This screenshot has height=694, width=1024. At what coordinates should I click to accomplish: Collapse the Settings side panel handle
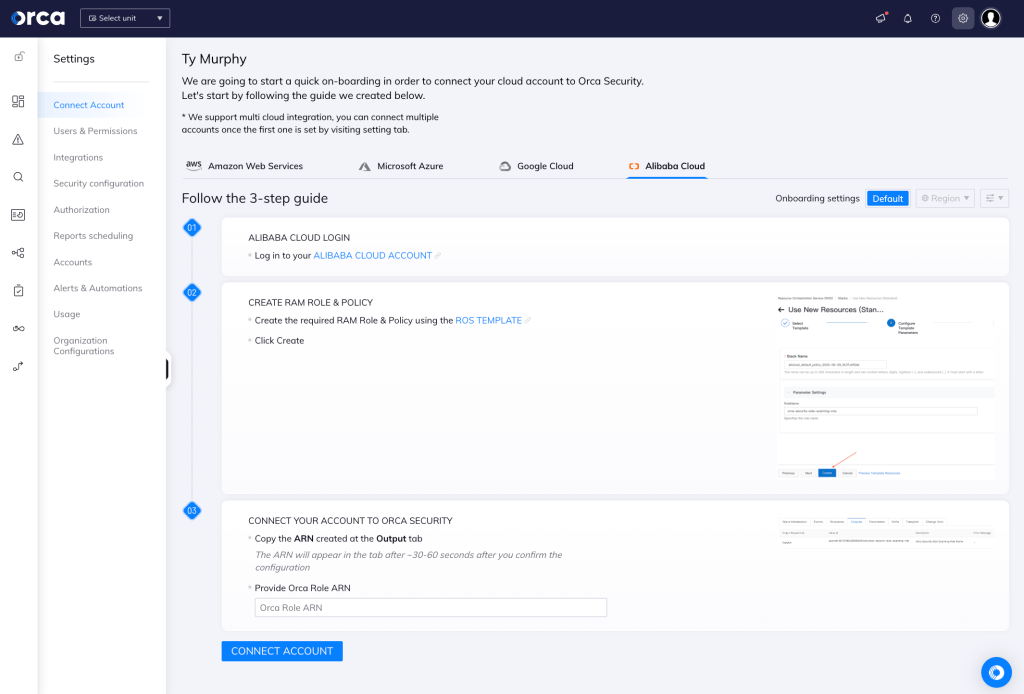point(168,370)
